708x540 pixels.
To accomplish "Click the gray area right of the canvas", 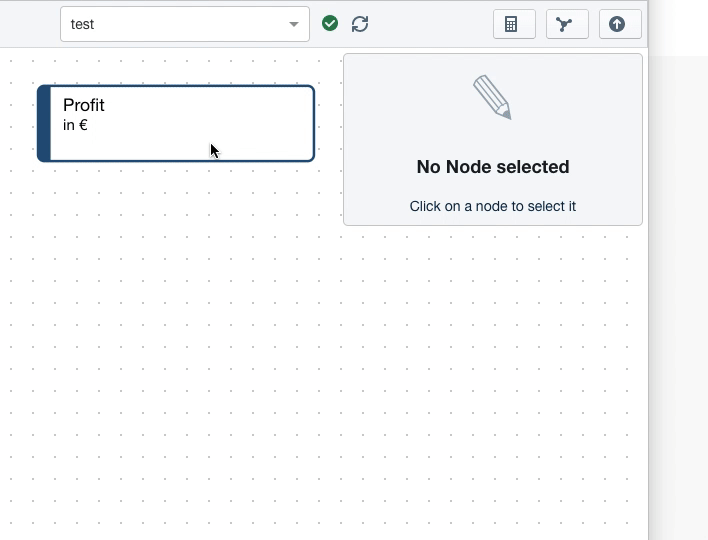I will [x=678, y=300].
